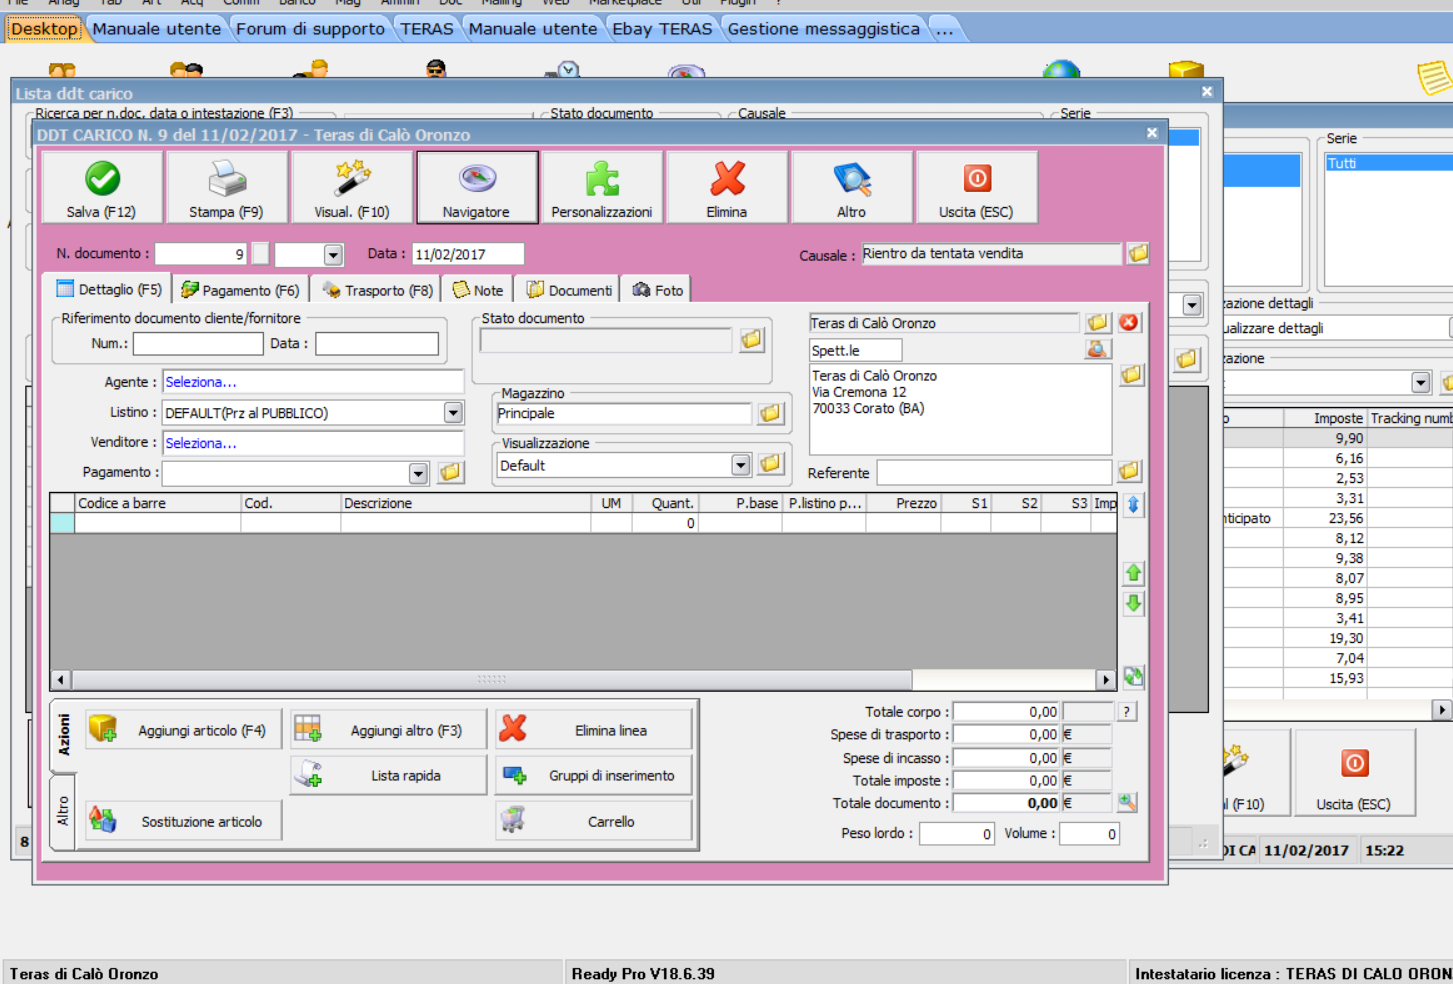Save the document with Salva (F12)
The height and width of the screenshot is (984, 1453).
pos(102,187)
